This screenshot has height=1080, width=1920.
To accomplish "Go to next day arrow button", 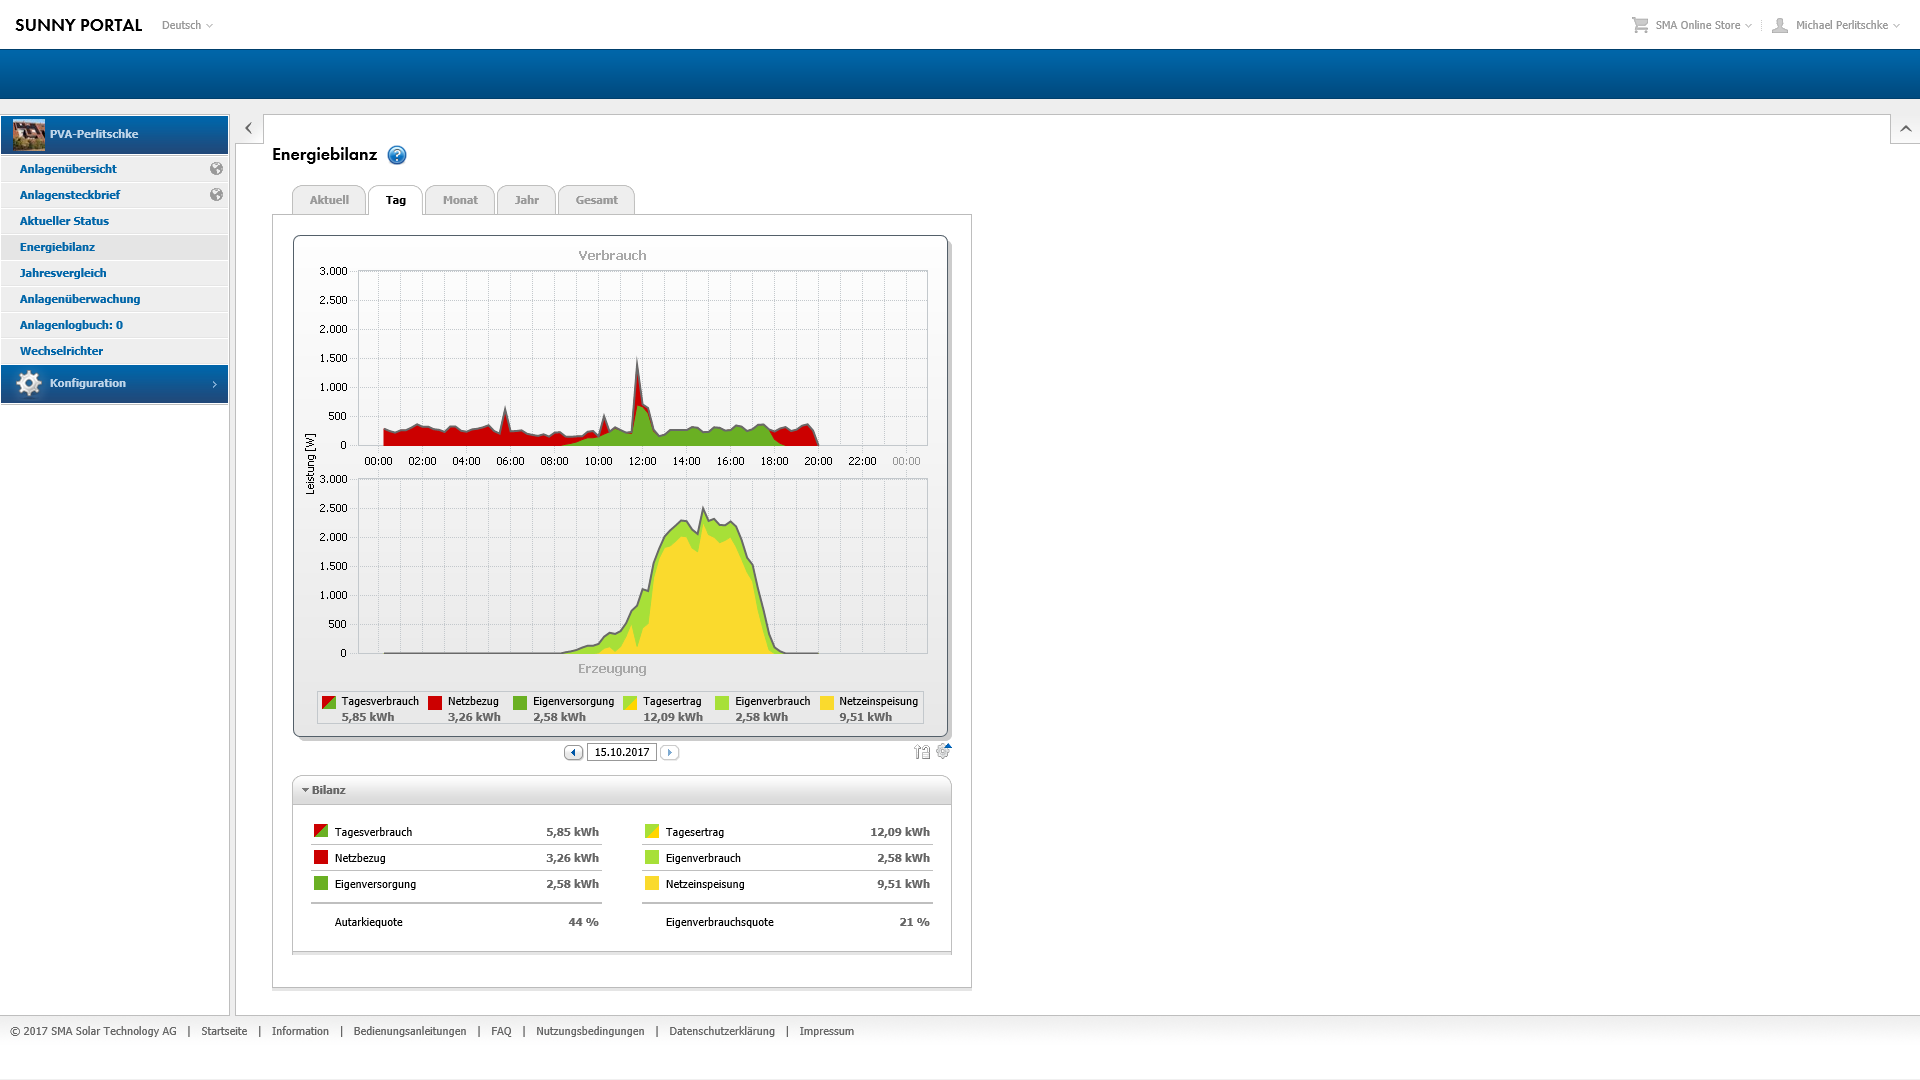I will coord(670,752).
